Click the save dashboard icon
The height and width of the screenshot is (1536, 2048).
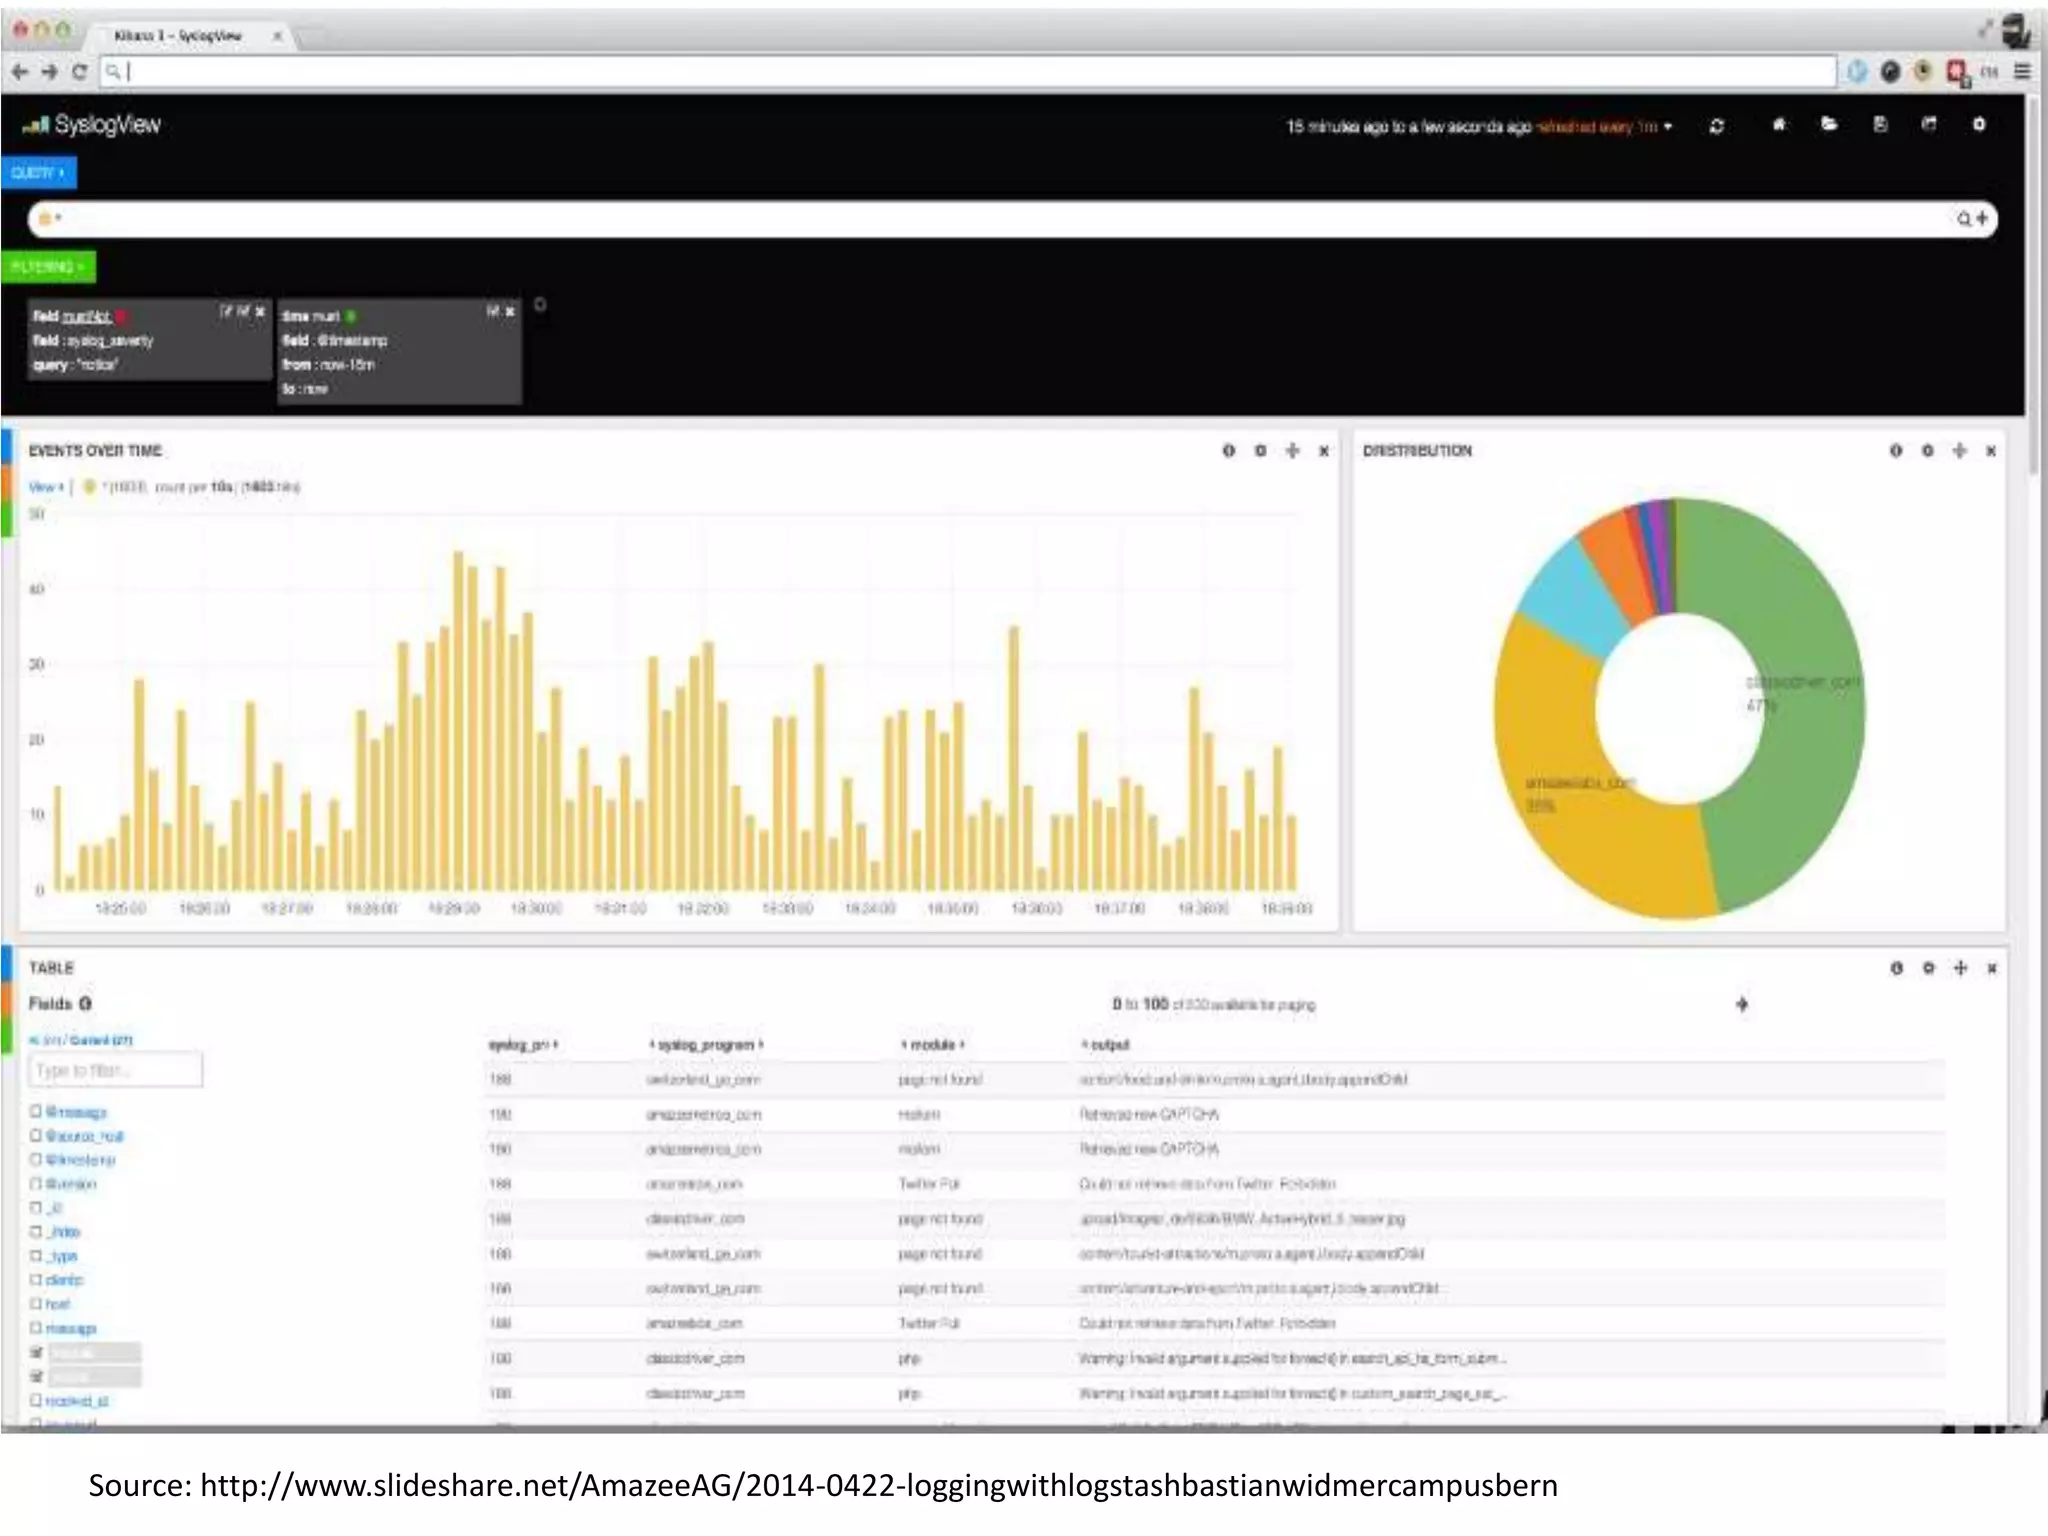(1880, 125)
